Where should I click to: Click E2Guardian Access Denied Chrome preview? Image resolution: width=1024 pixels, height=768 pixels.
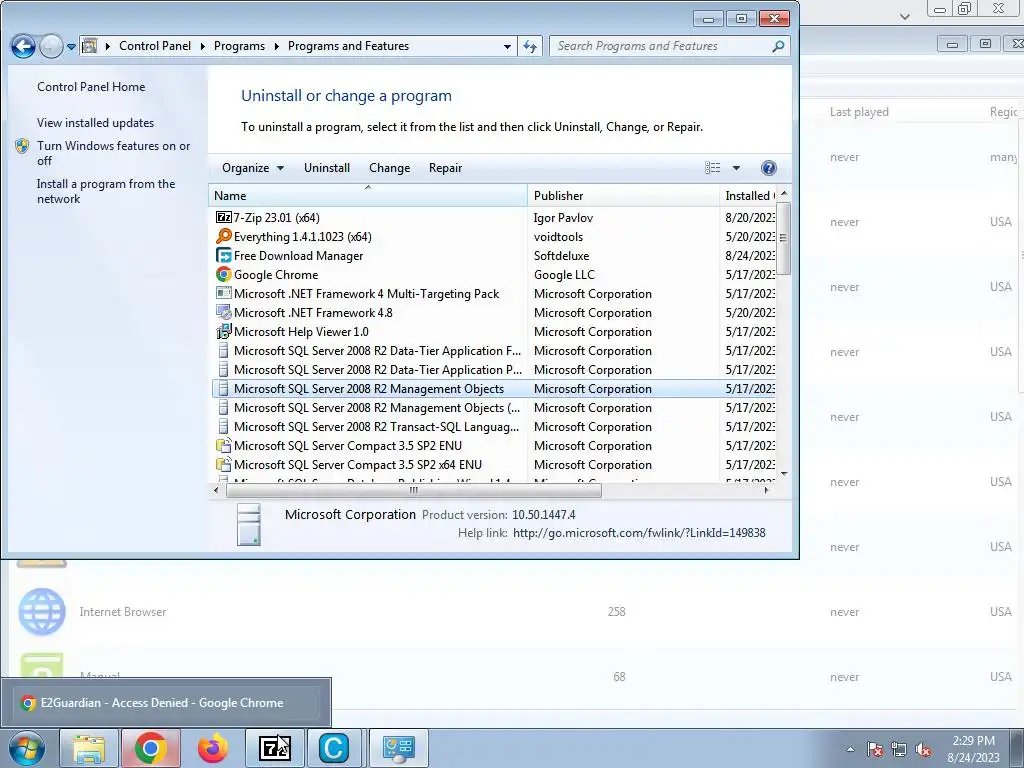click(x=166, y=703)
